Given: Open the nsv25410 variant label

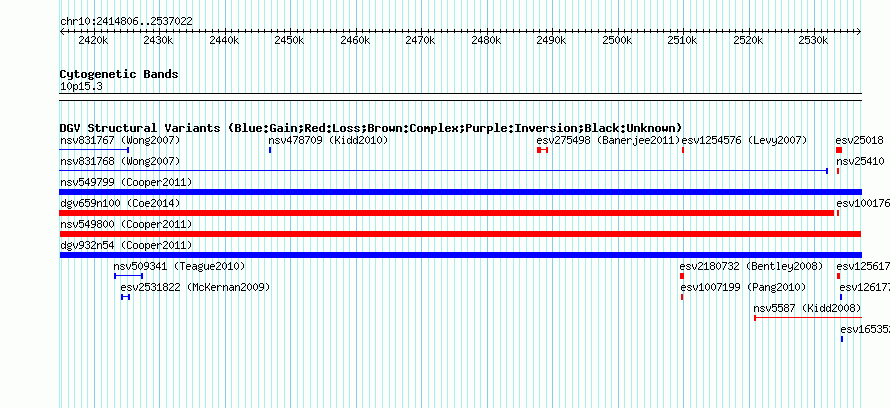Looking at the screenshot, I should [859, 161].
